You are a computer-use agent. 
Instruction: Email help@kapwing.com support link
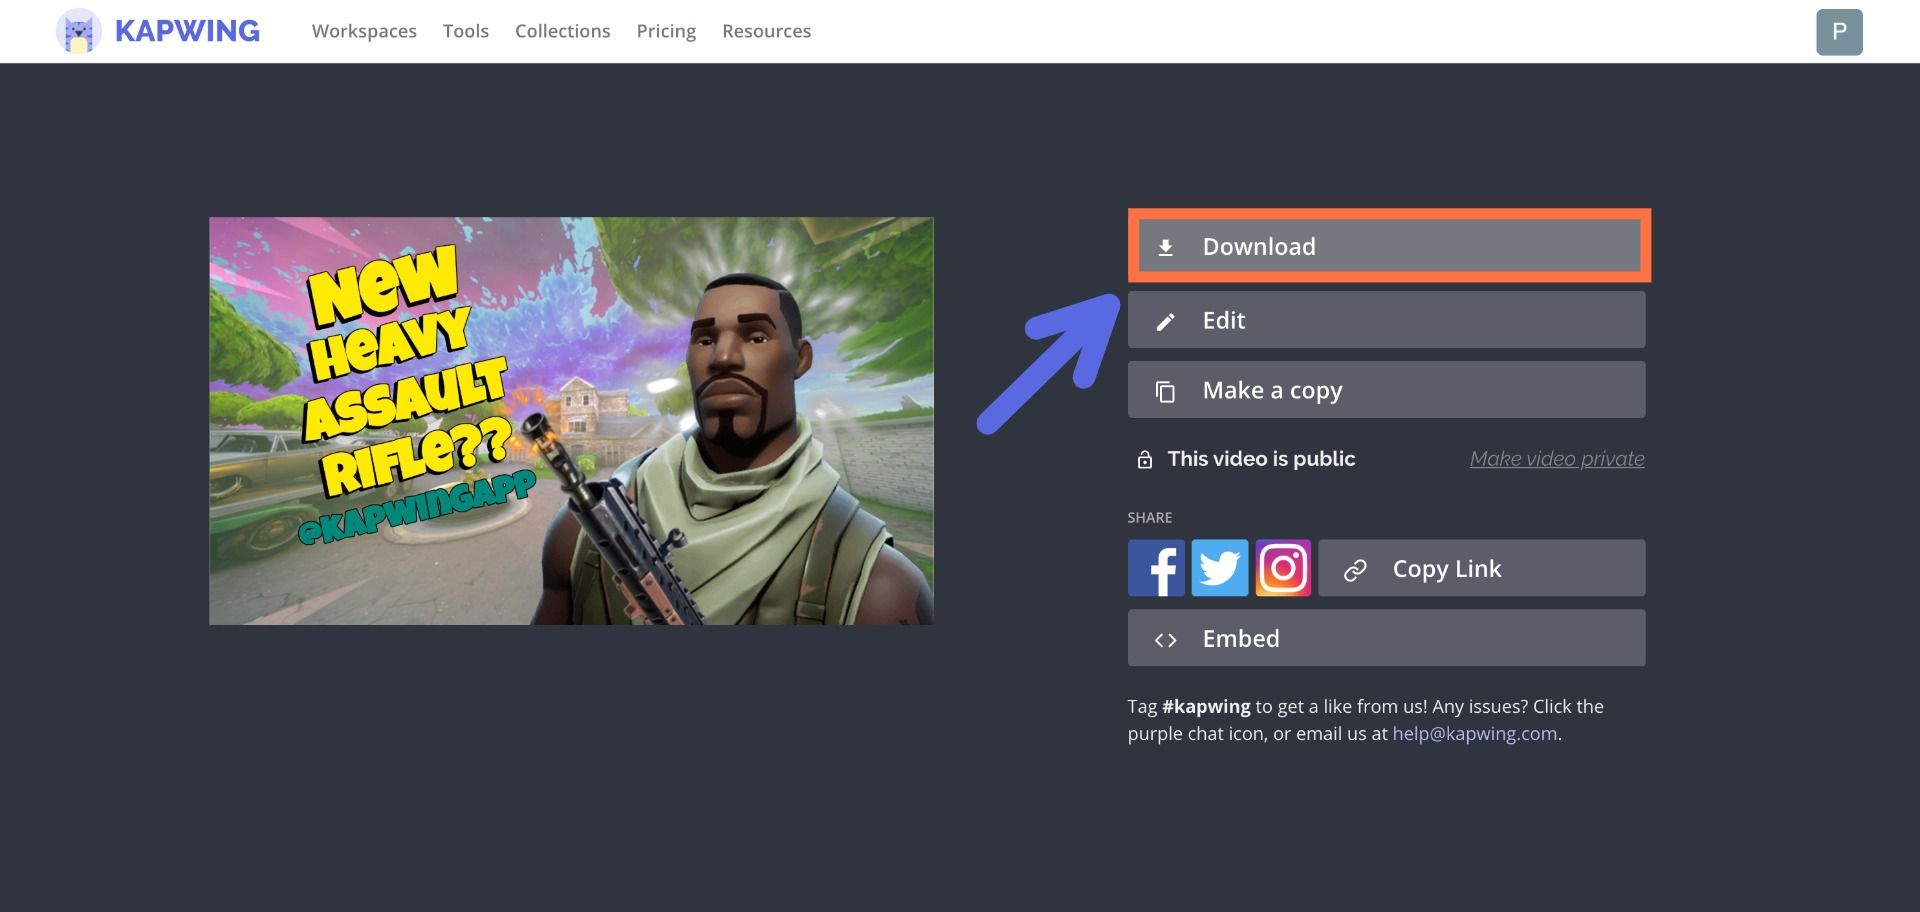[1475, 733]
